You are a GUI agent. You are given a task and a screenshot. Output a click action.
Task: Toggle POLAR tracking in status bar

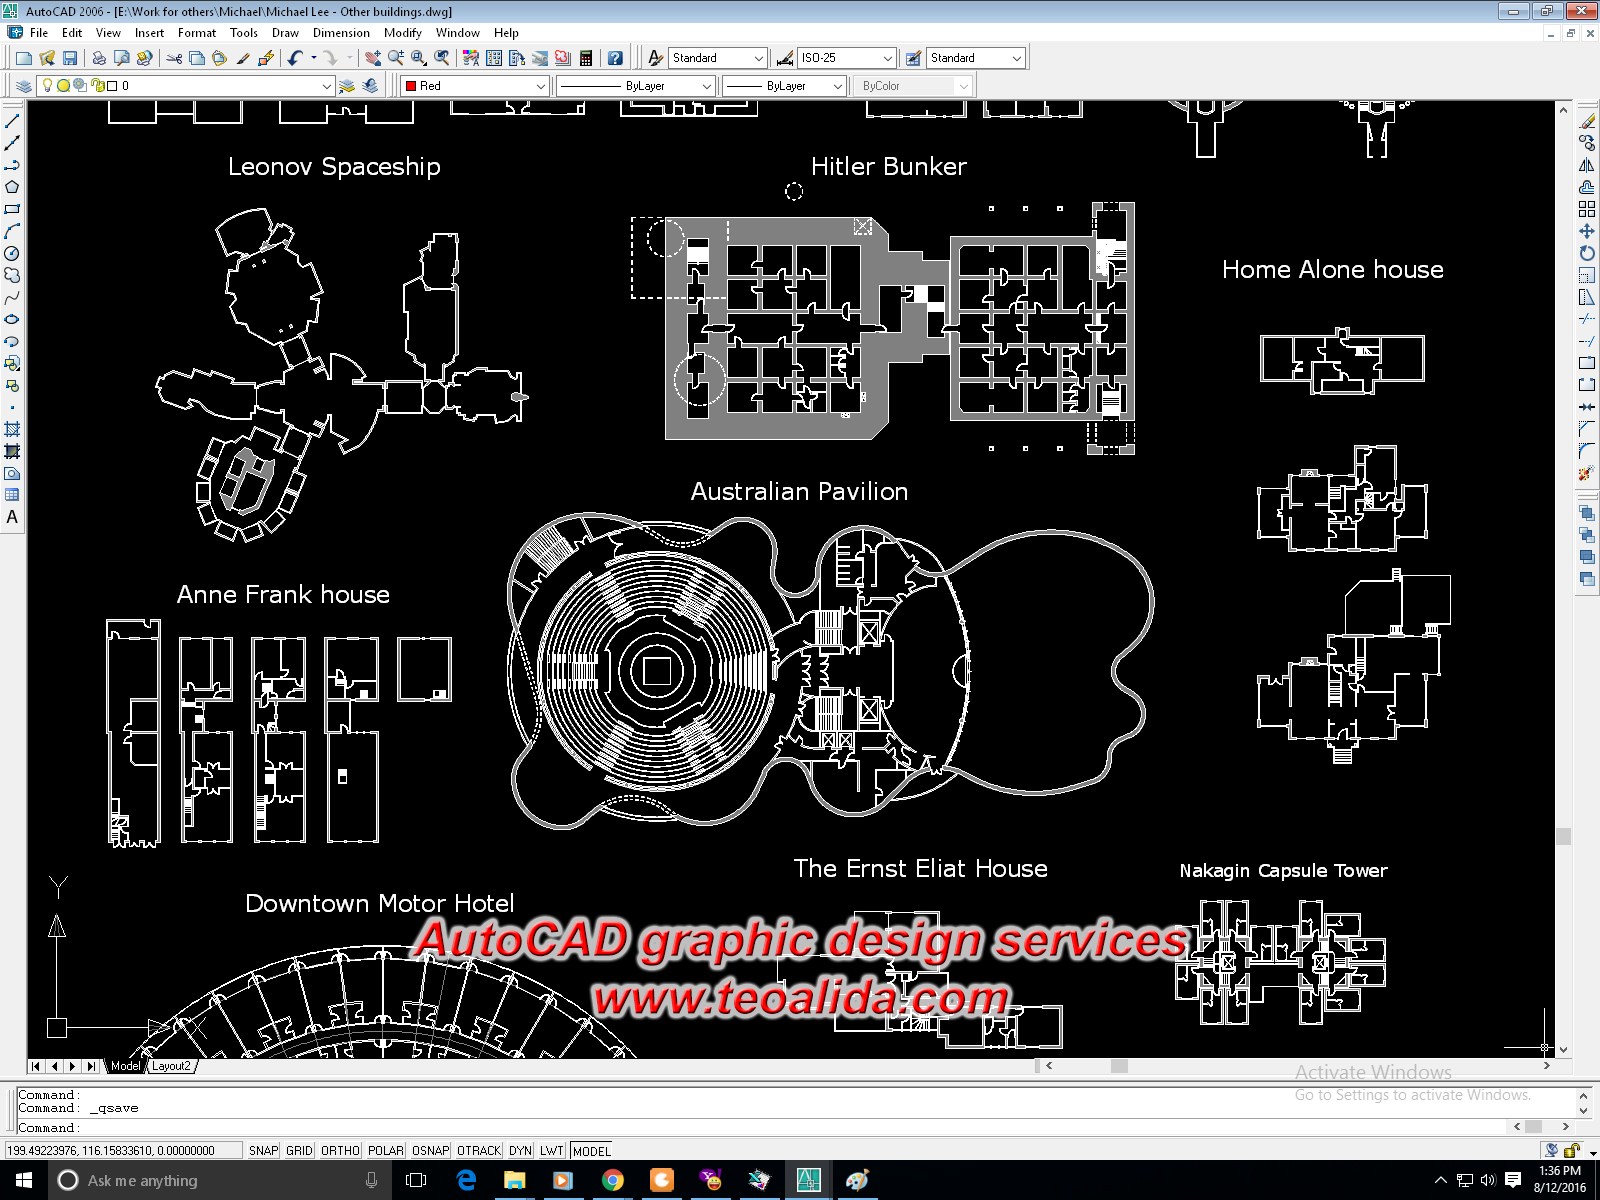385,1151
